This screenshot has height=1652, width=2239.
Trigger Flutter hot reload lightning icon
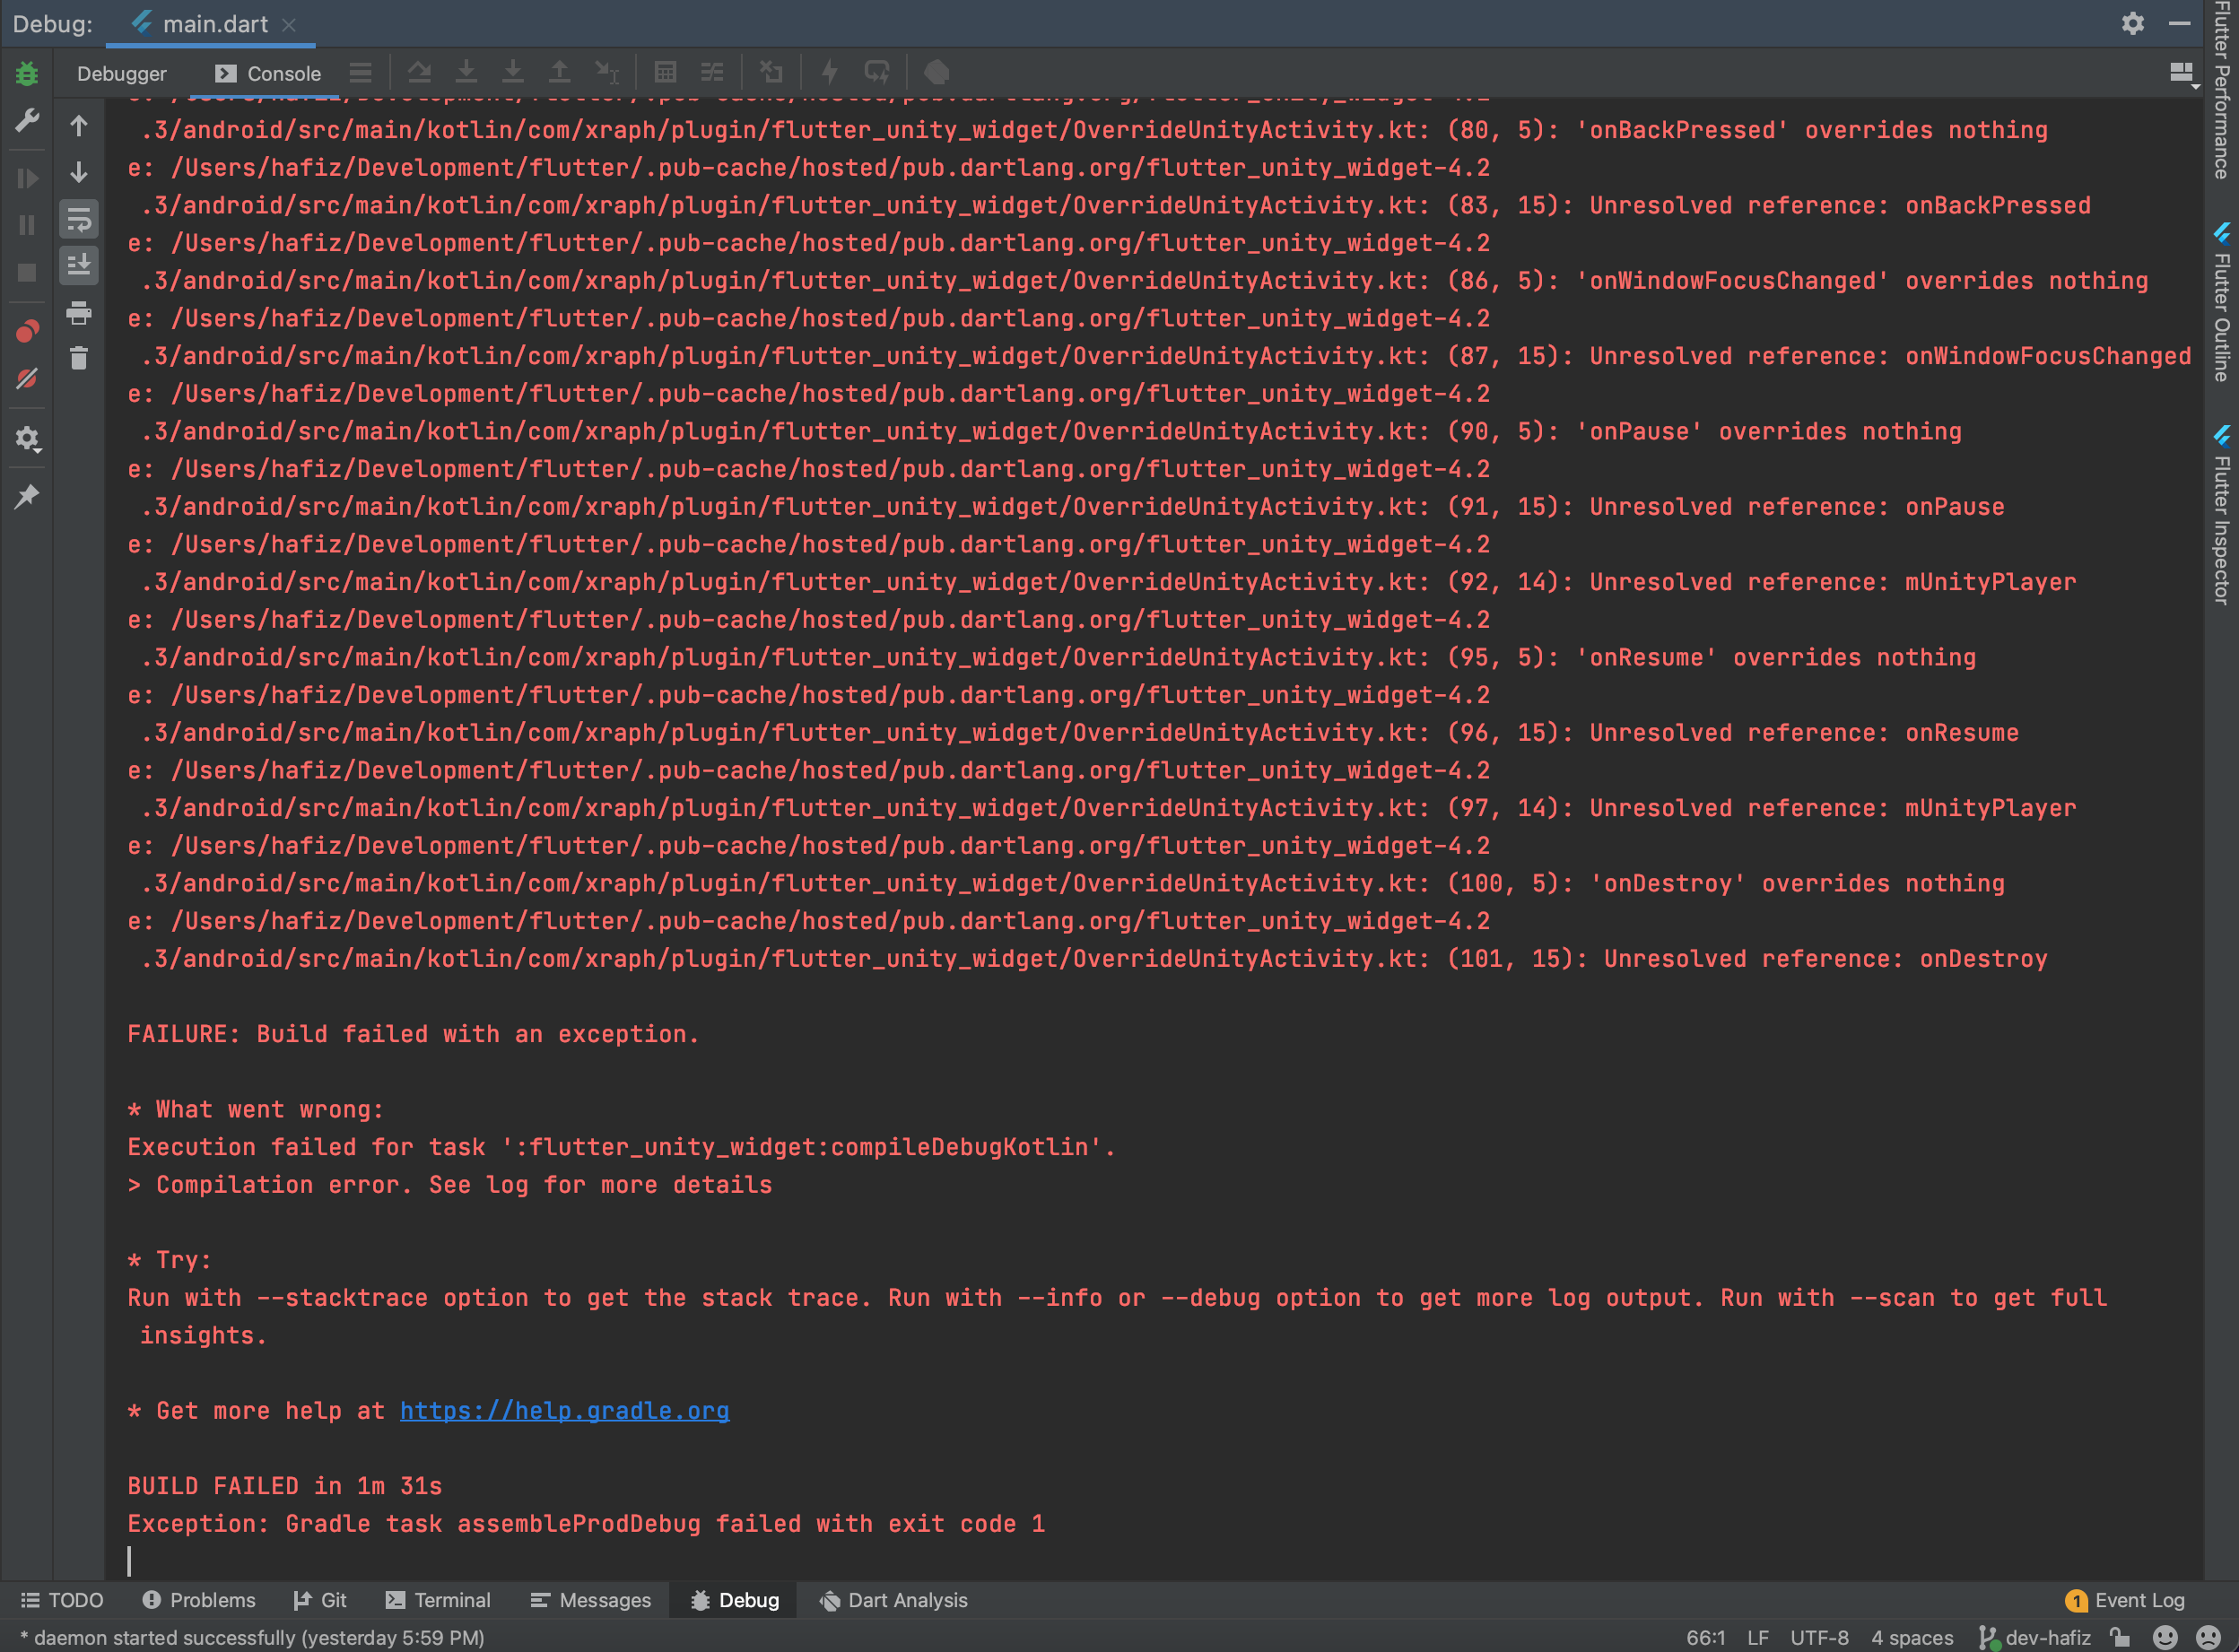(x=829, y=71)
